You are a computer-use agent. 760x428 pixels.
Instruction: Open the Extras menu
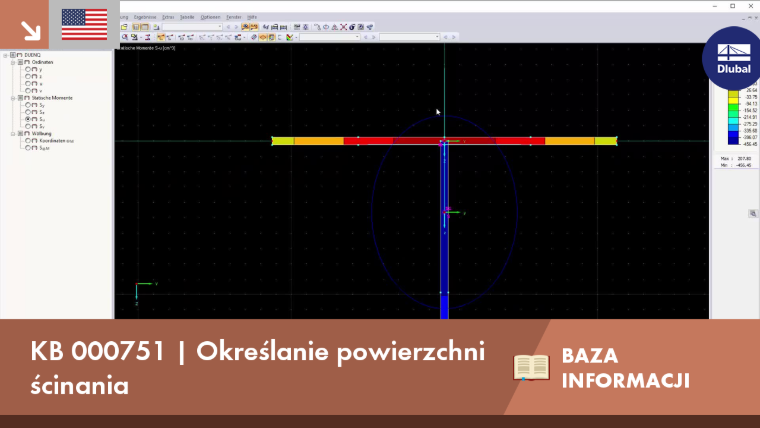point(168,17)
